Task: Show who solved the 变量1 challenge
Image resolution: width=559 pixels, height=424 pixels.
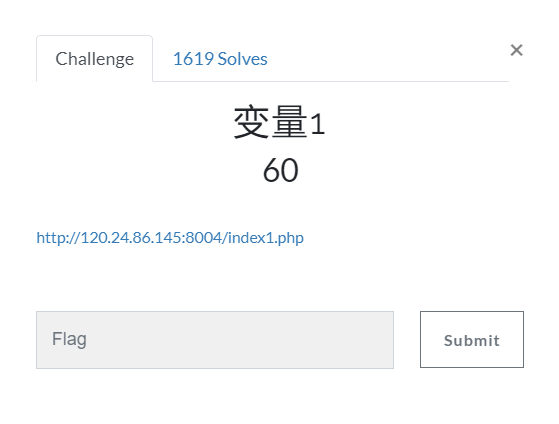Action: [220, 59]
